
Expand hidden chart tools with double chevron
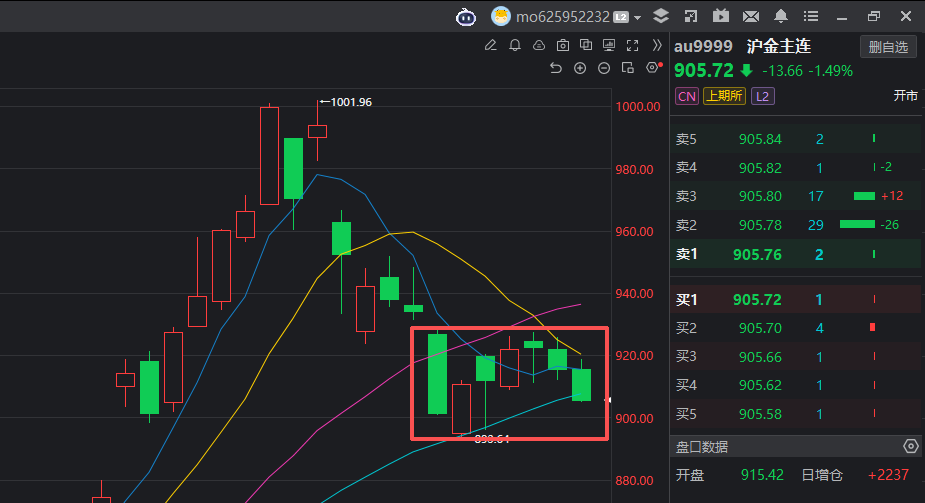coord(657,45)
